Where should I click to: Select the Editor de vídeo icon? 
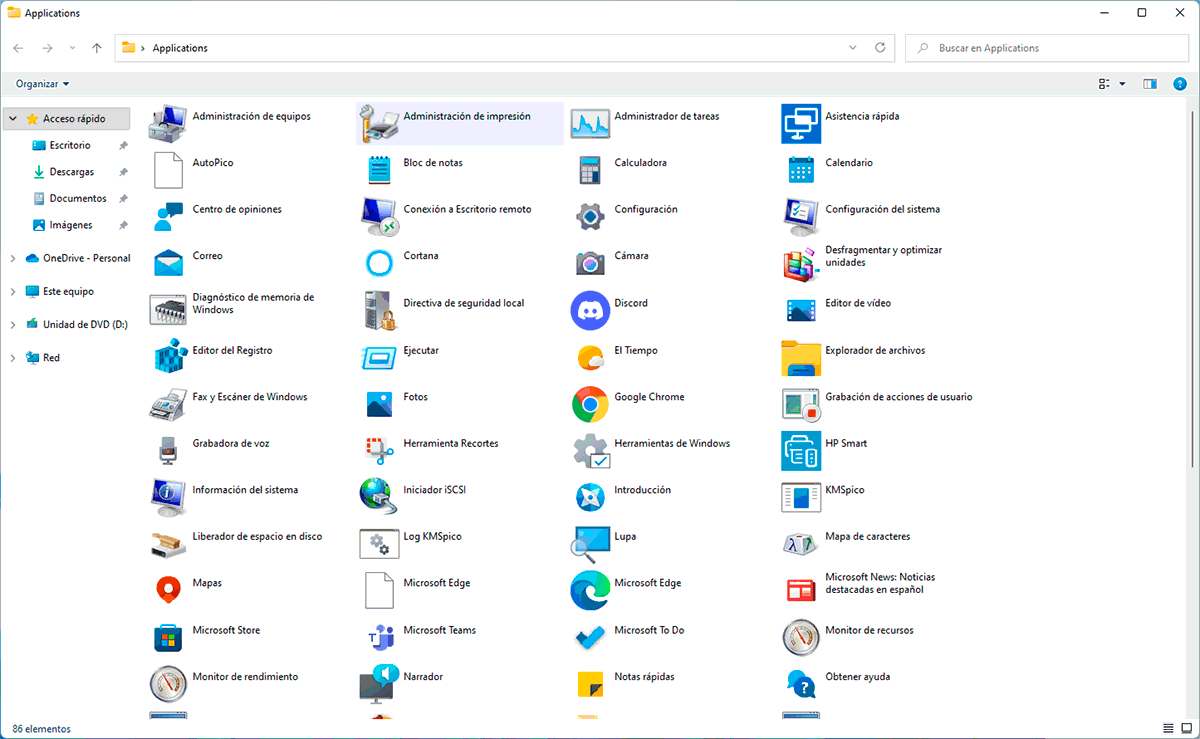pos(801,310)
